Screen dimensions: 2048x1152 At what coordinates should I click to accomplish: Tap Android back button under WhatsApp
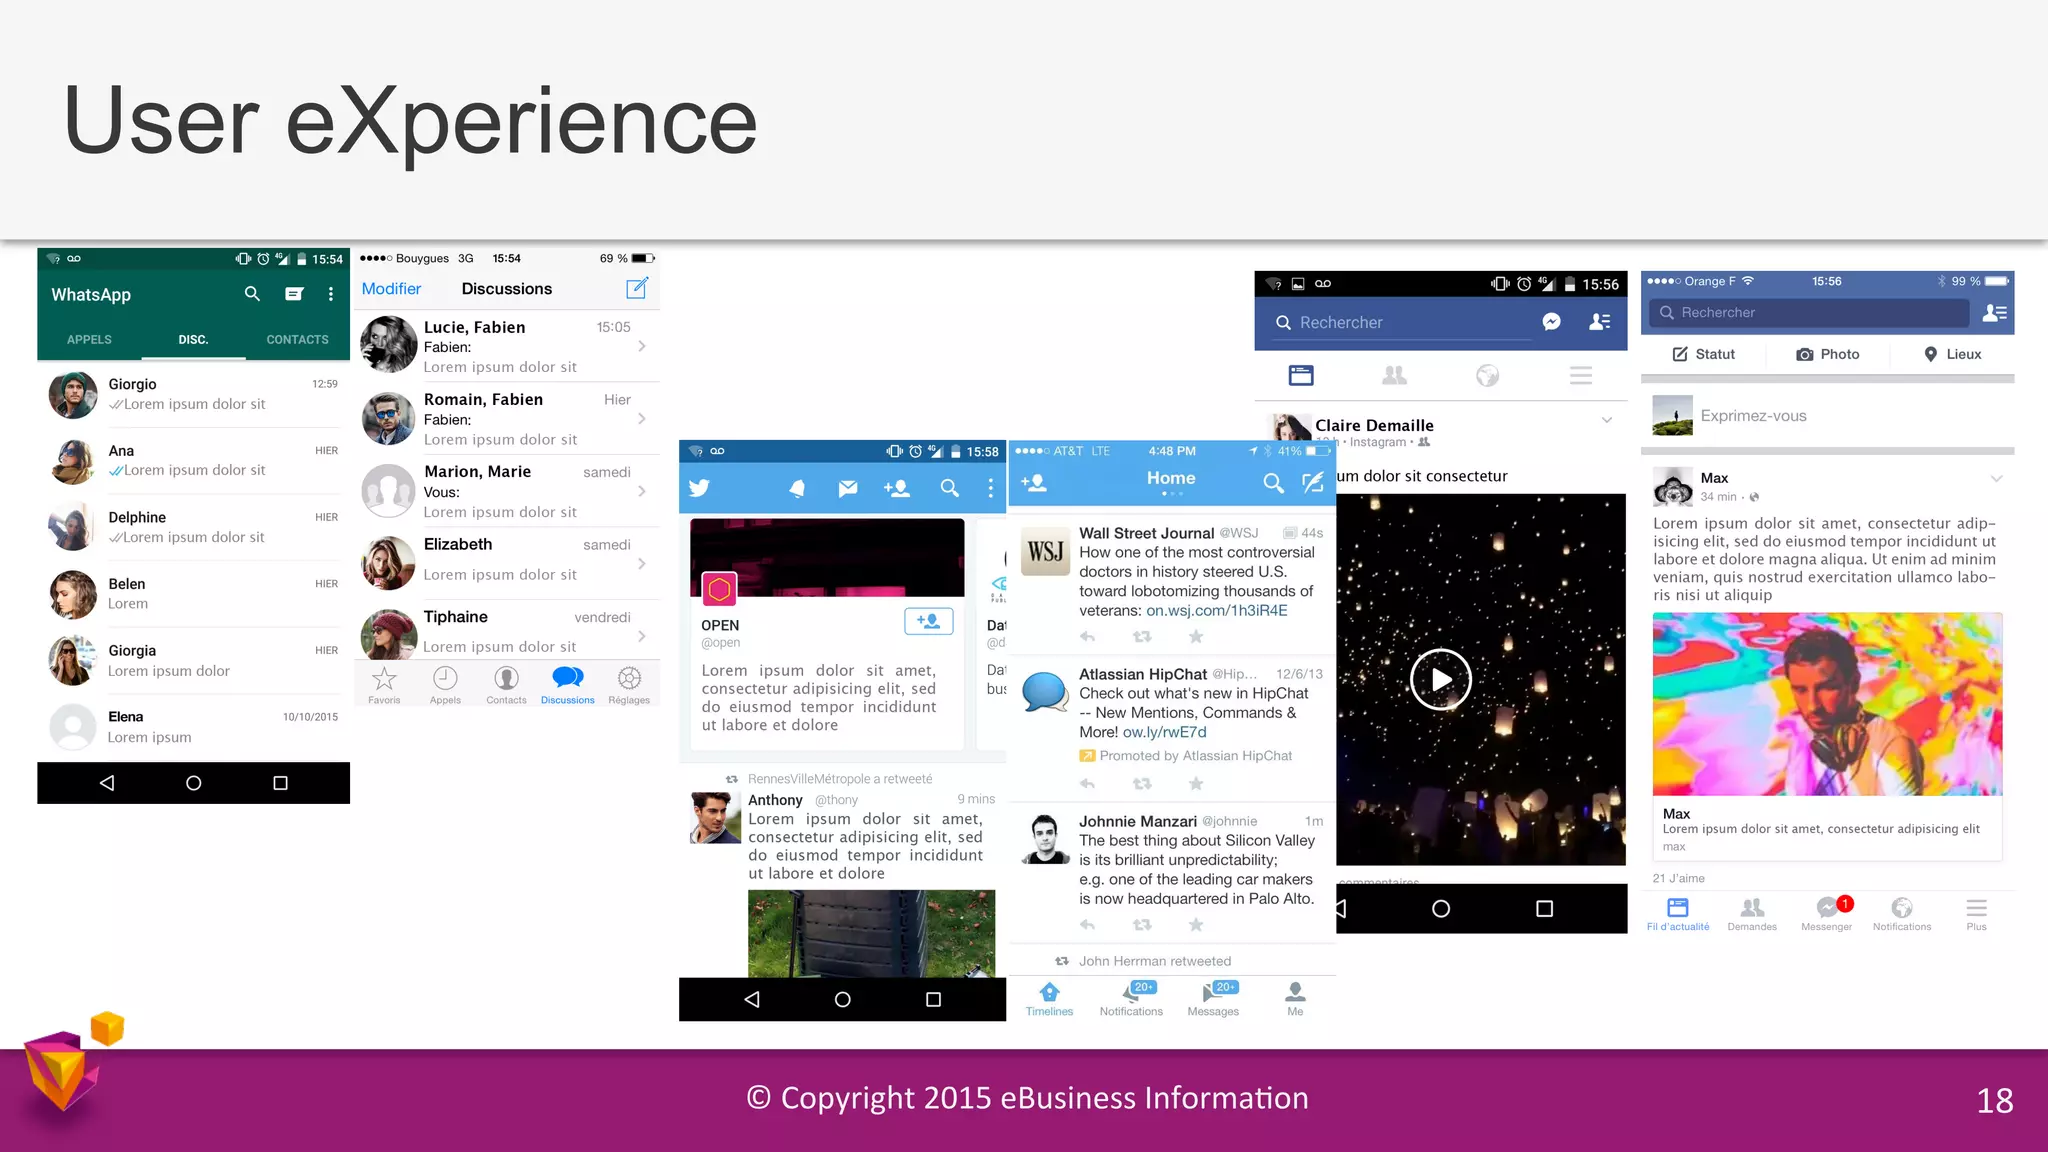[107, 783]
